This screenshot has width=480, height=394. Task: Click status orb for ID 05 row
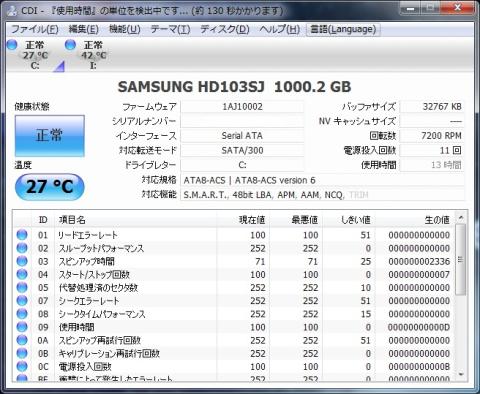pos(22,287)
